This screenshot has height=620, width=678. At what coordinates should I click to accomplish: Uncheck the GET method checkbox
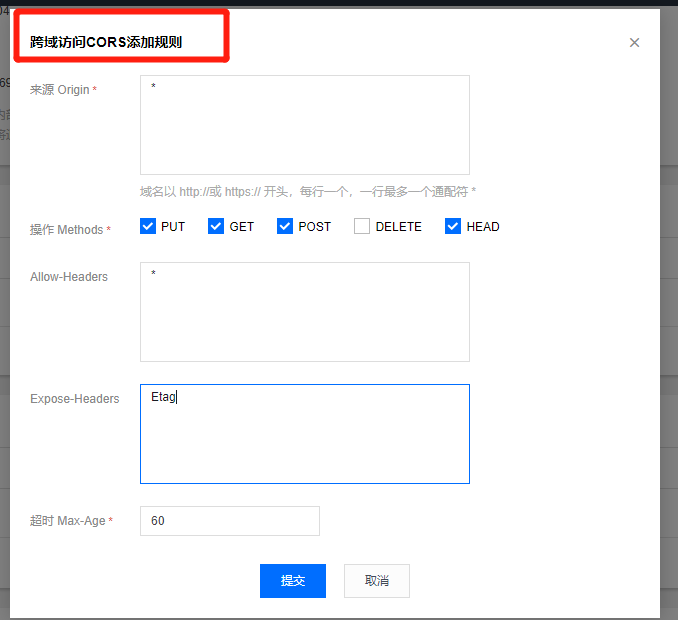pos(216,226)
